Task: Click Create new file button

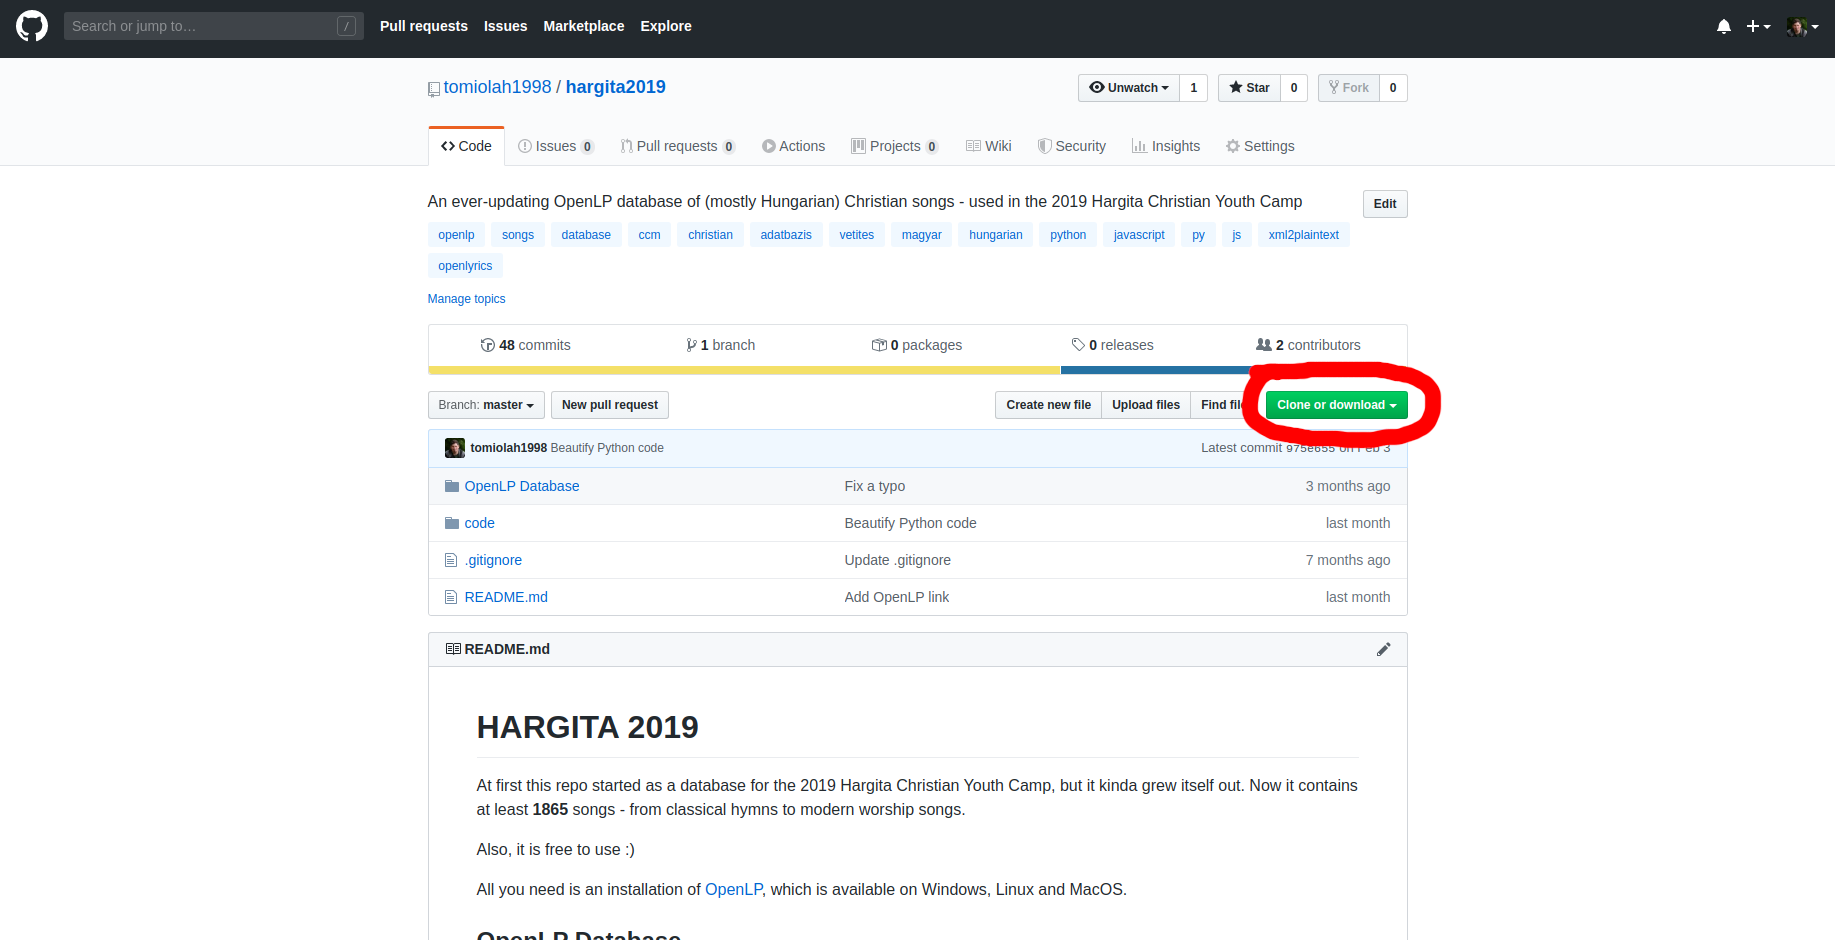Action: [1048, 405]
